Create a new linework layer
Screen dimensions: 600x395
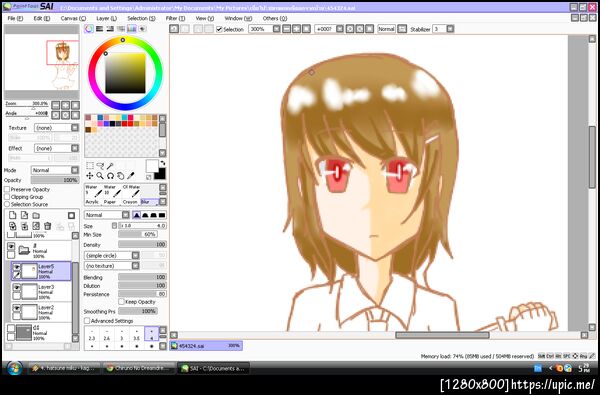(24, 215)
